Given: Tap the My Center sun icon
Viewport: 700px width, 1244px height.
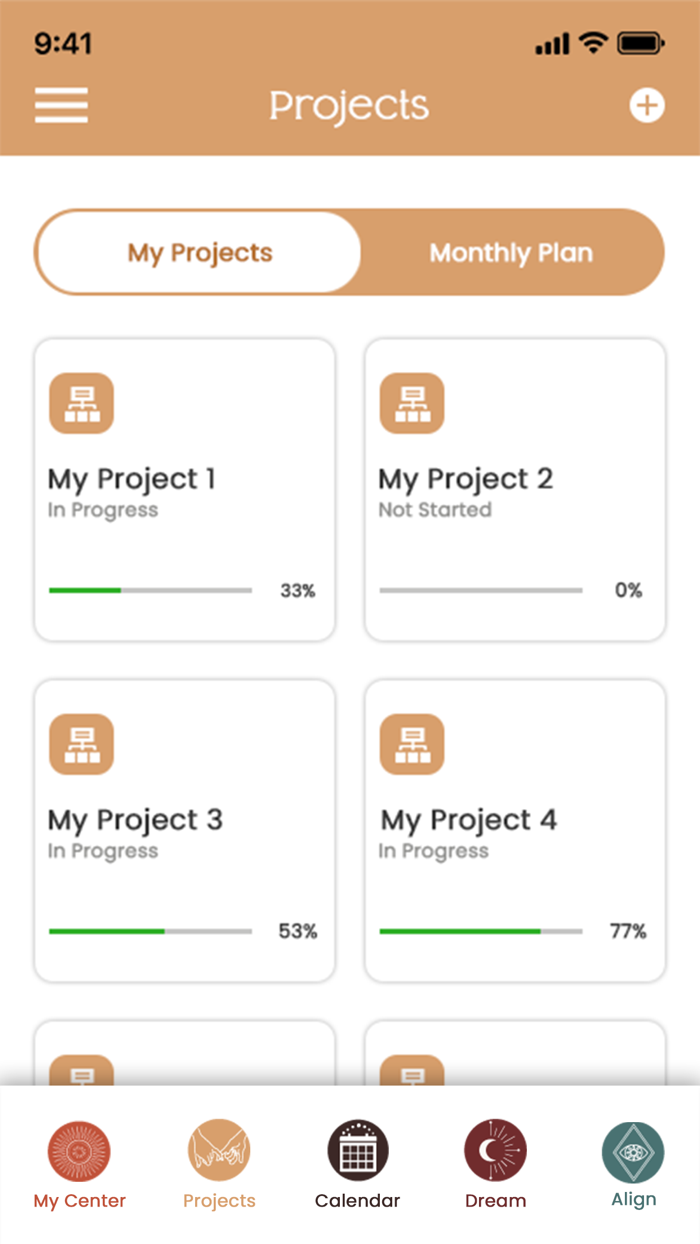Looking at the screenshot, I should click(x=79, y=1152).
